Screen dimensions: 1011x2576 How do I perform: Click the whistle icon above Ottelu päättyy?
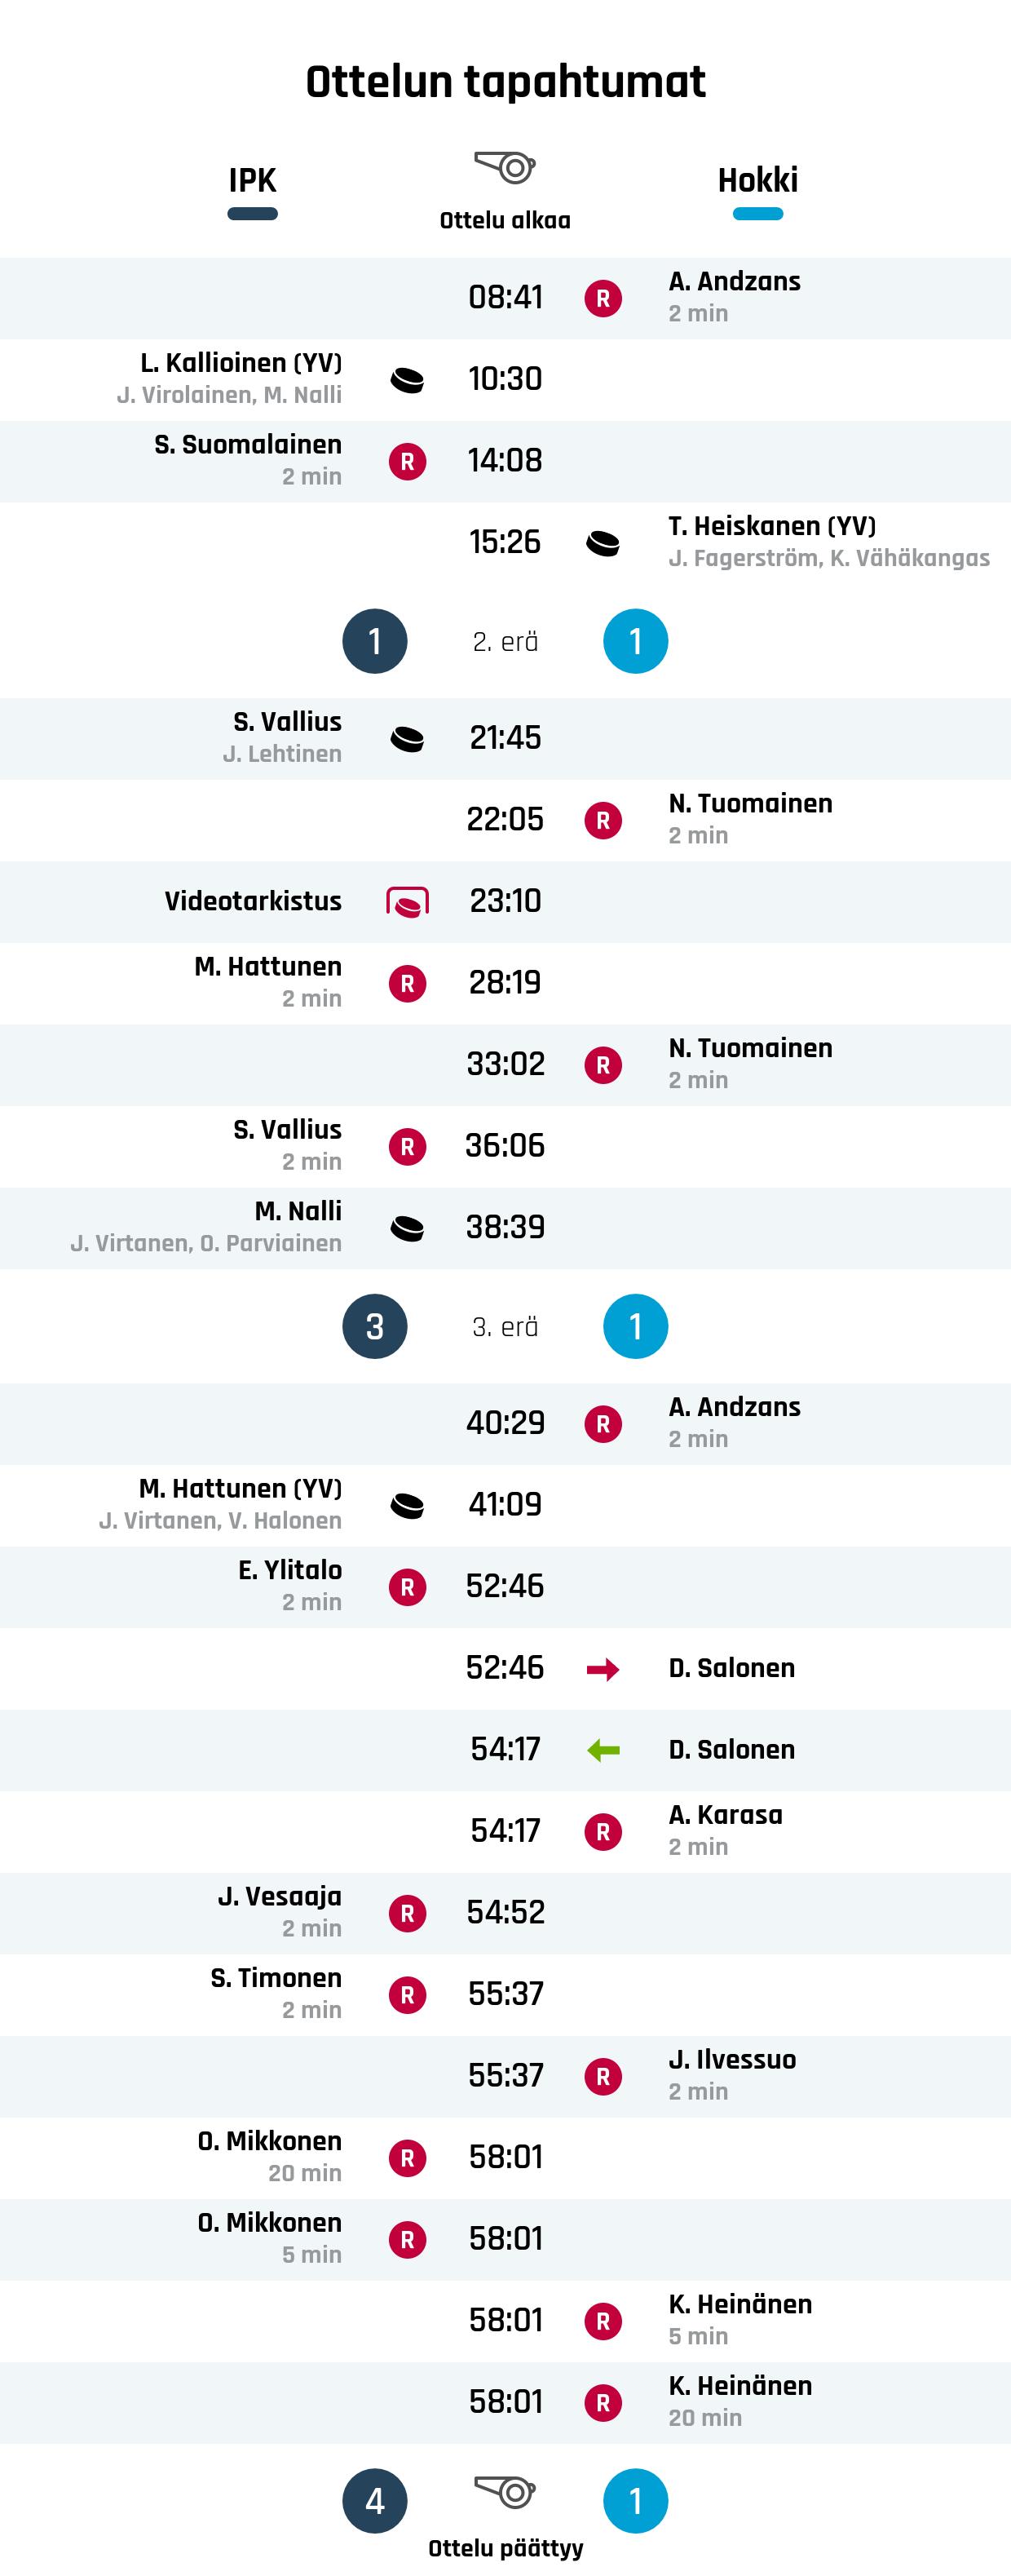click(x=505, y=2491)
